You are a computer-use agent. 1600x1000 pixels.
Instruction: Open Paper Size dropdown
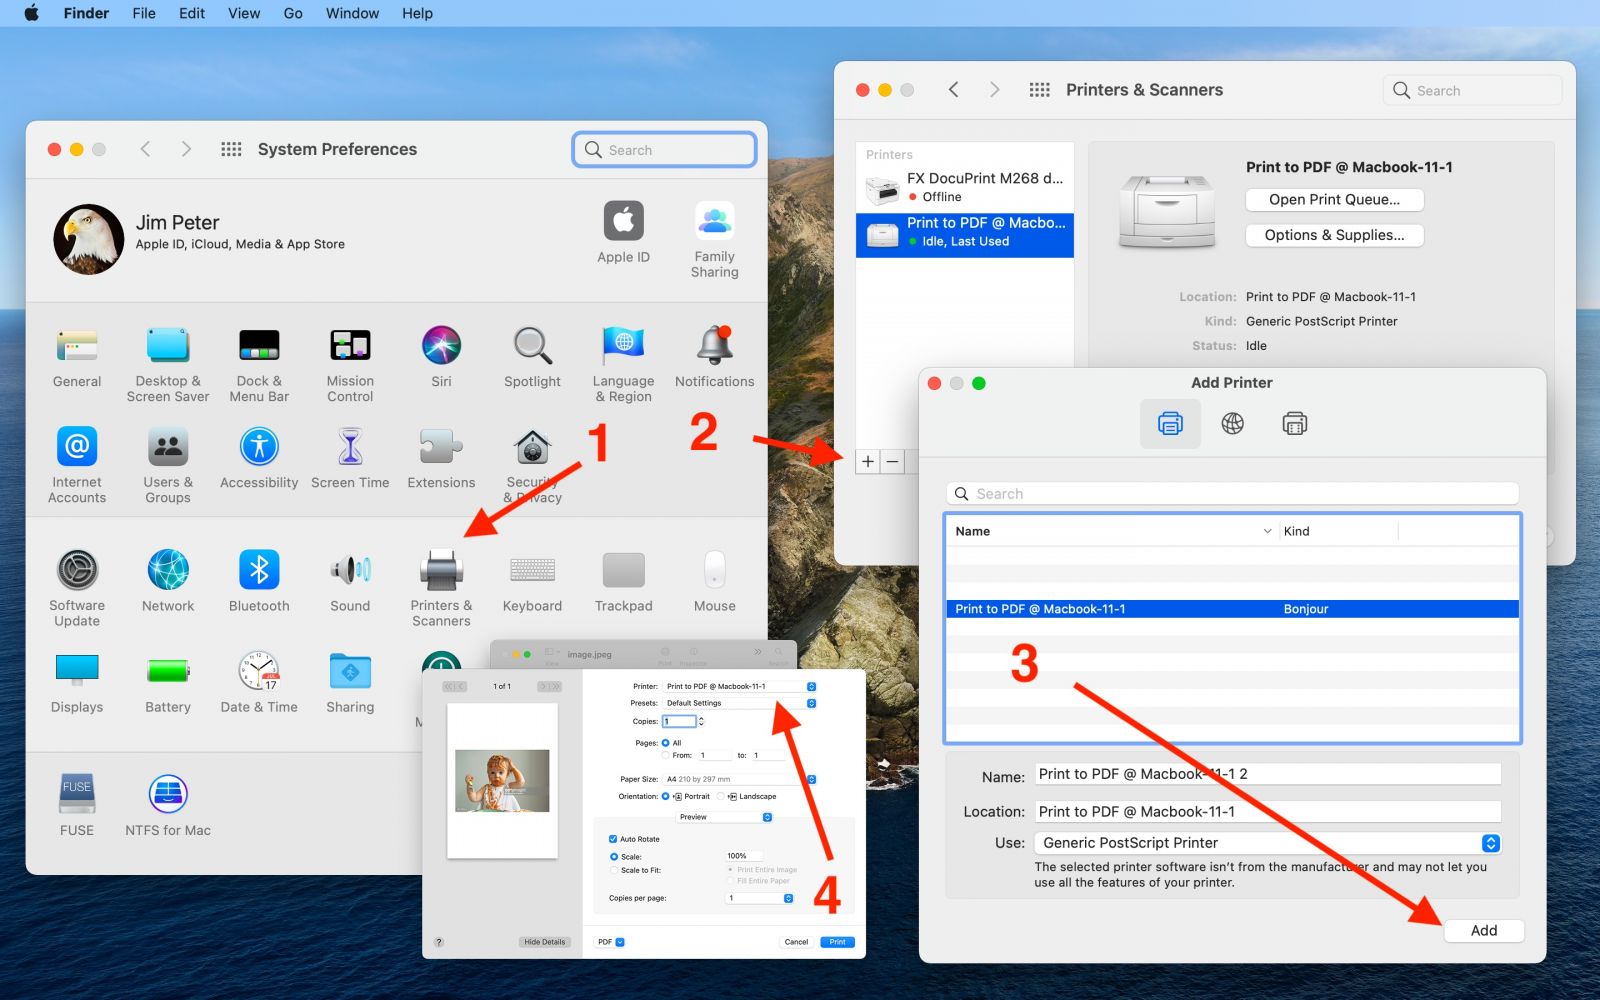[x=740, y=779]
